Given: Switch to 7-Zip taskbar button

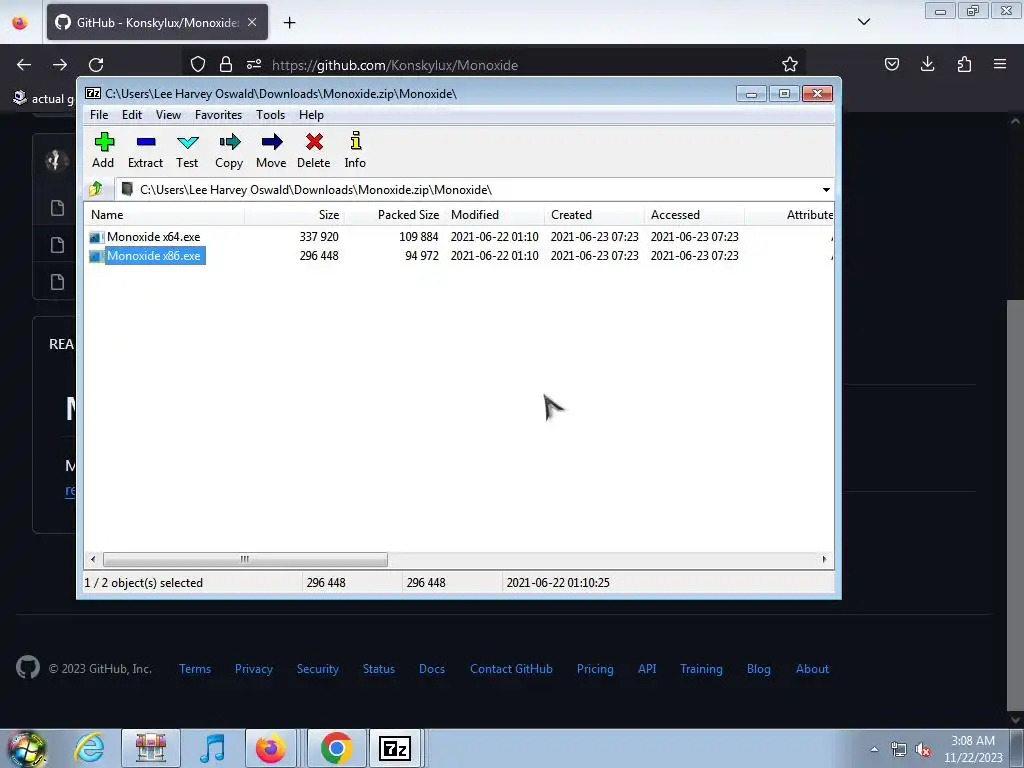Looking at the screenshot, I should [x=394, y=748].
